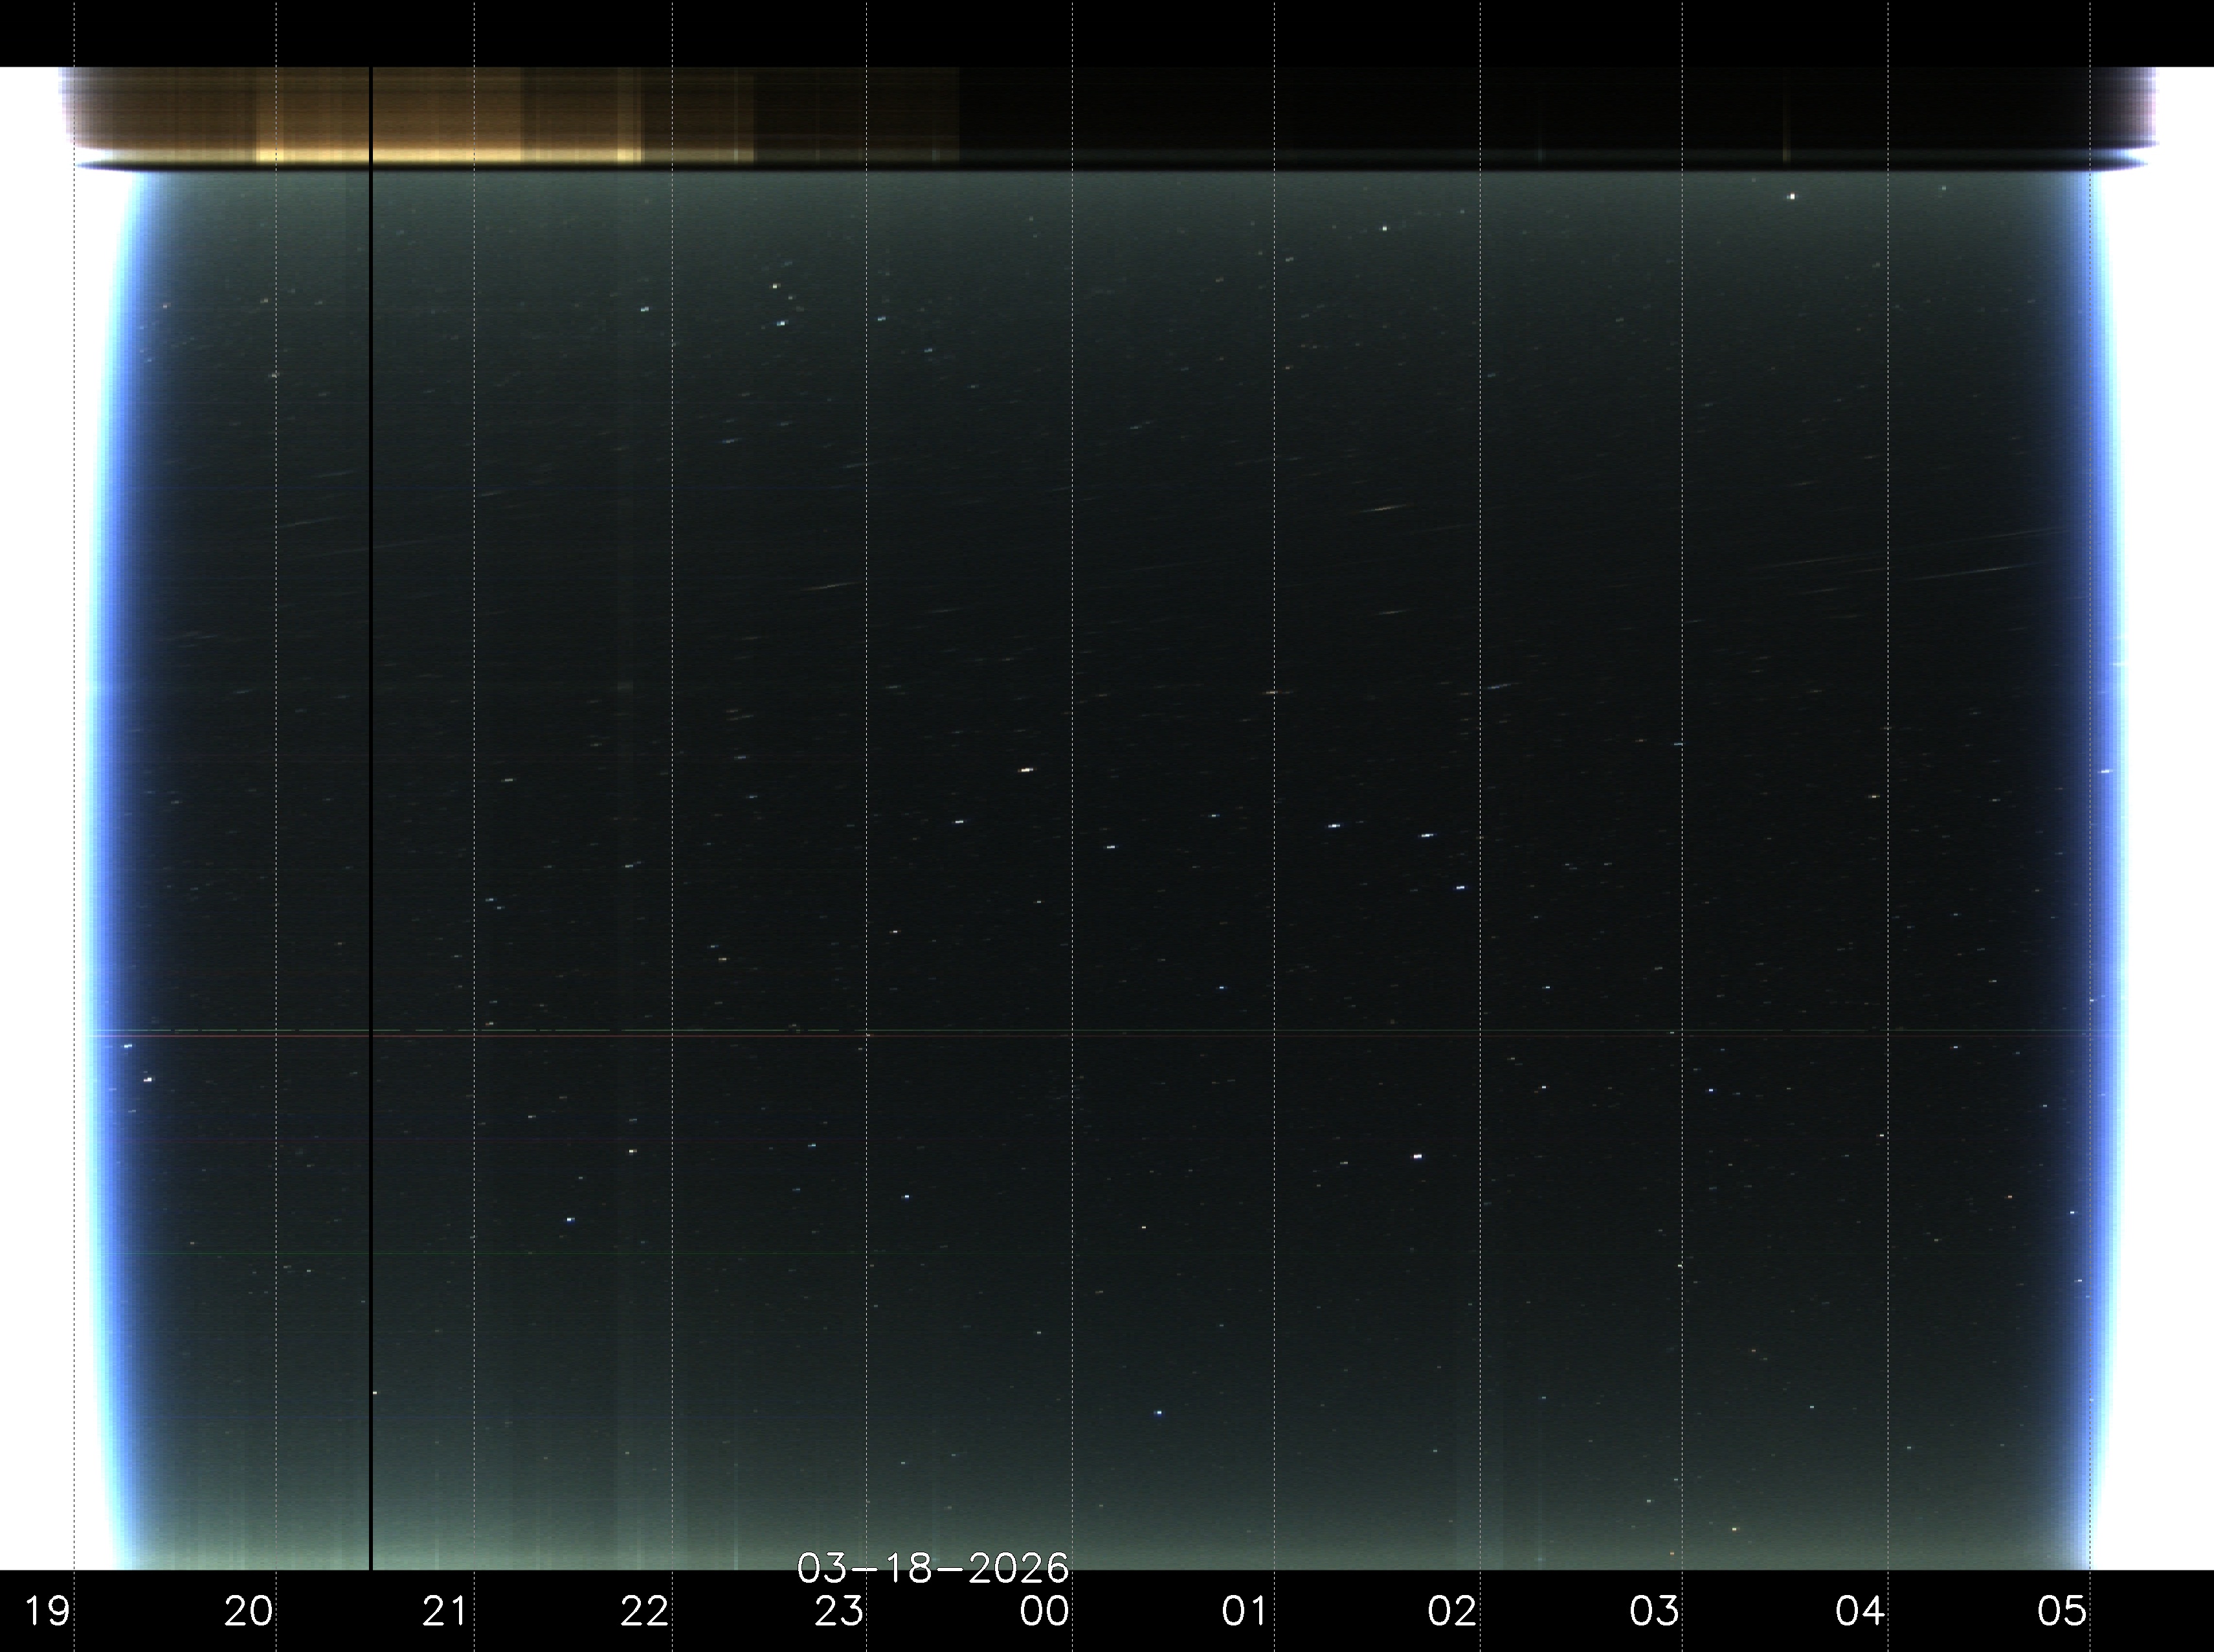Click the hour label 19
Viewport: 2214px width, 1652px height.
pyautogui.click(x=46, y=1611)
